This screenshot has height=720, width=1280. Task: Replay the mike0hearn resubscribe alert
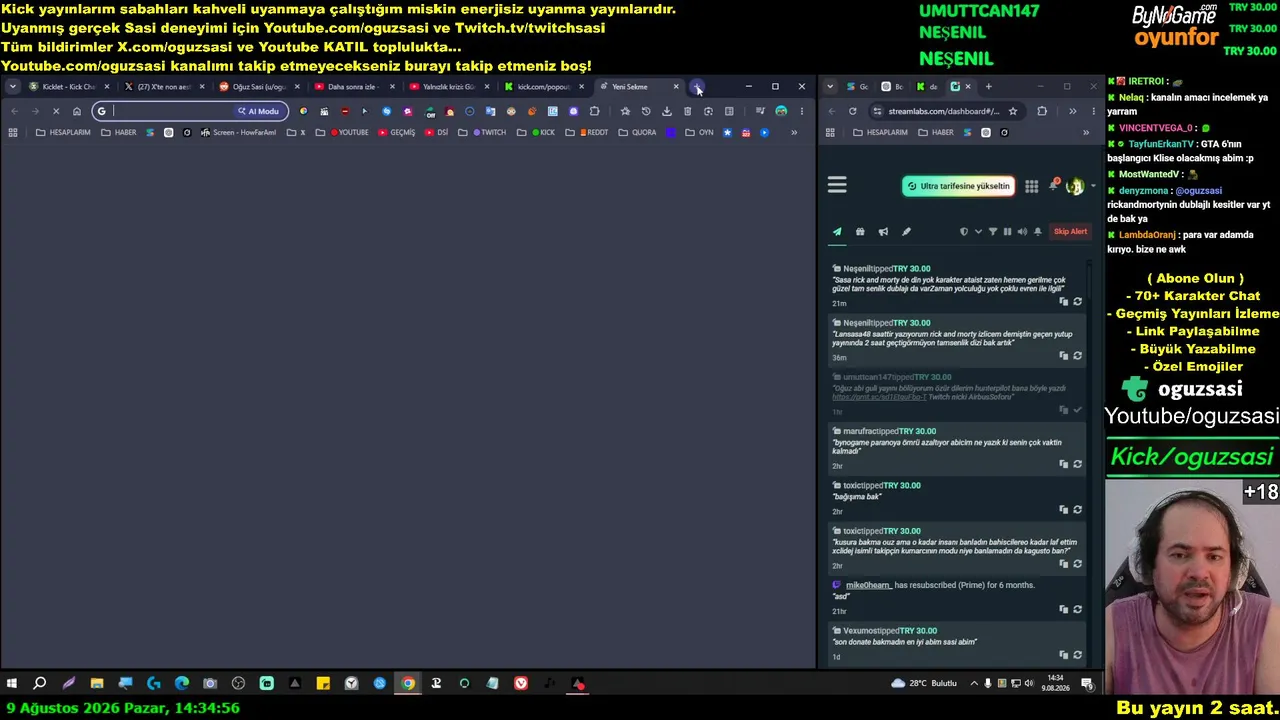(1077, 610)
